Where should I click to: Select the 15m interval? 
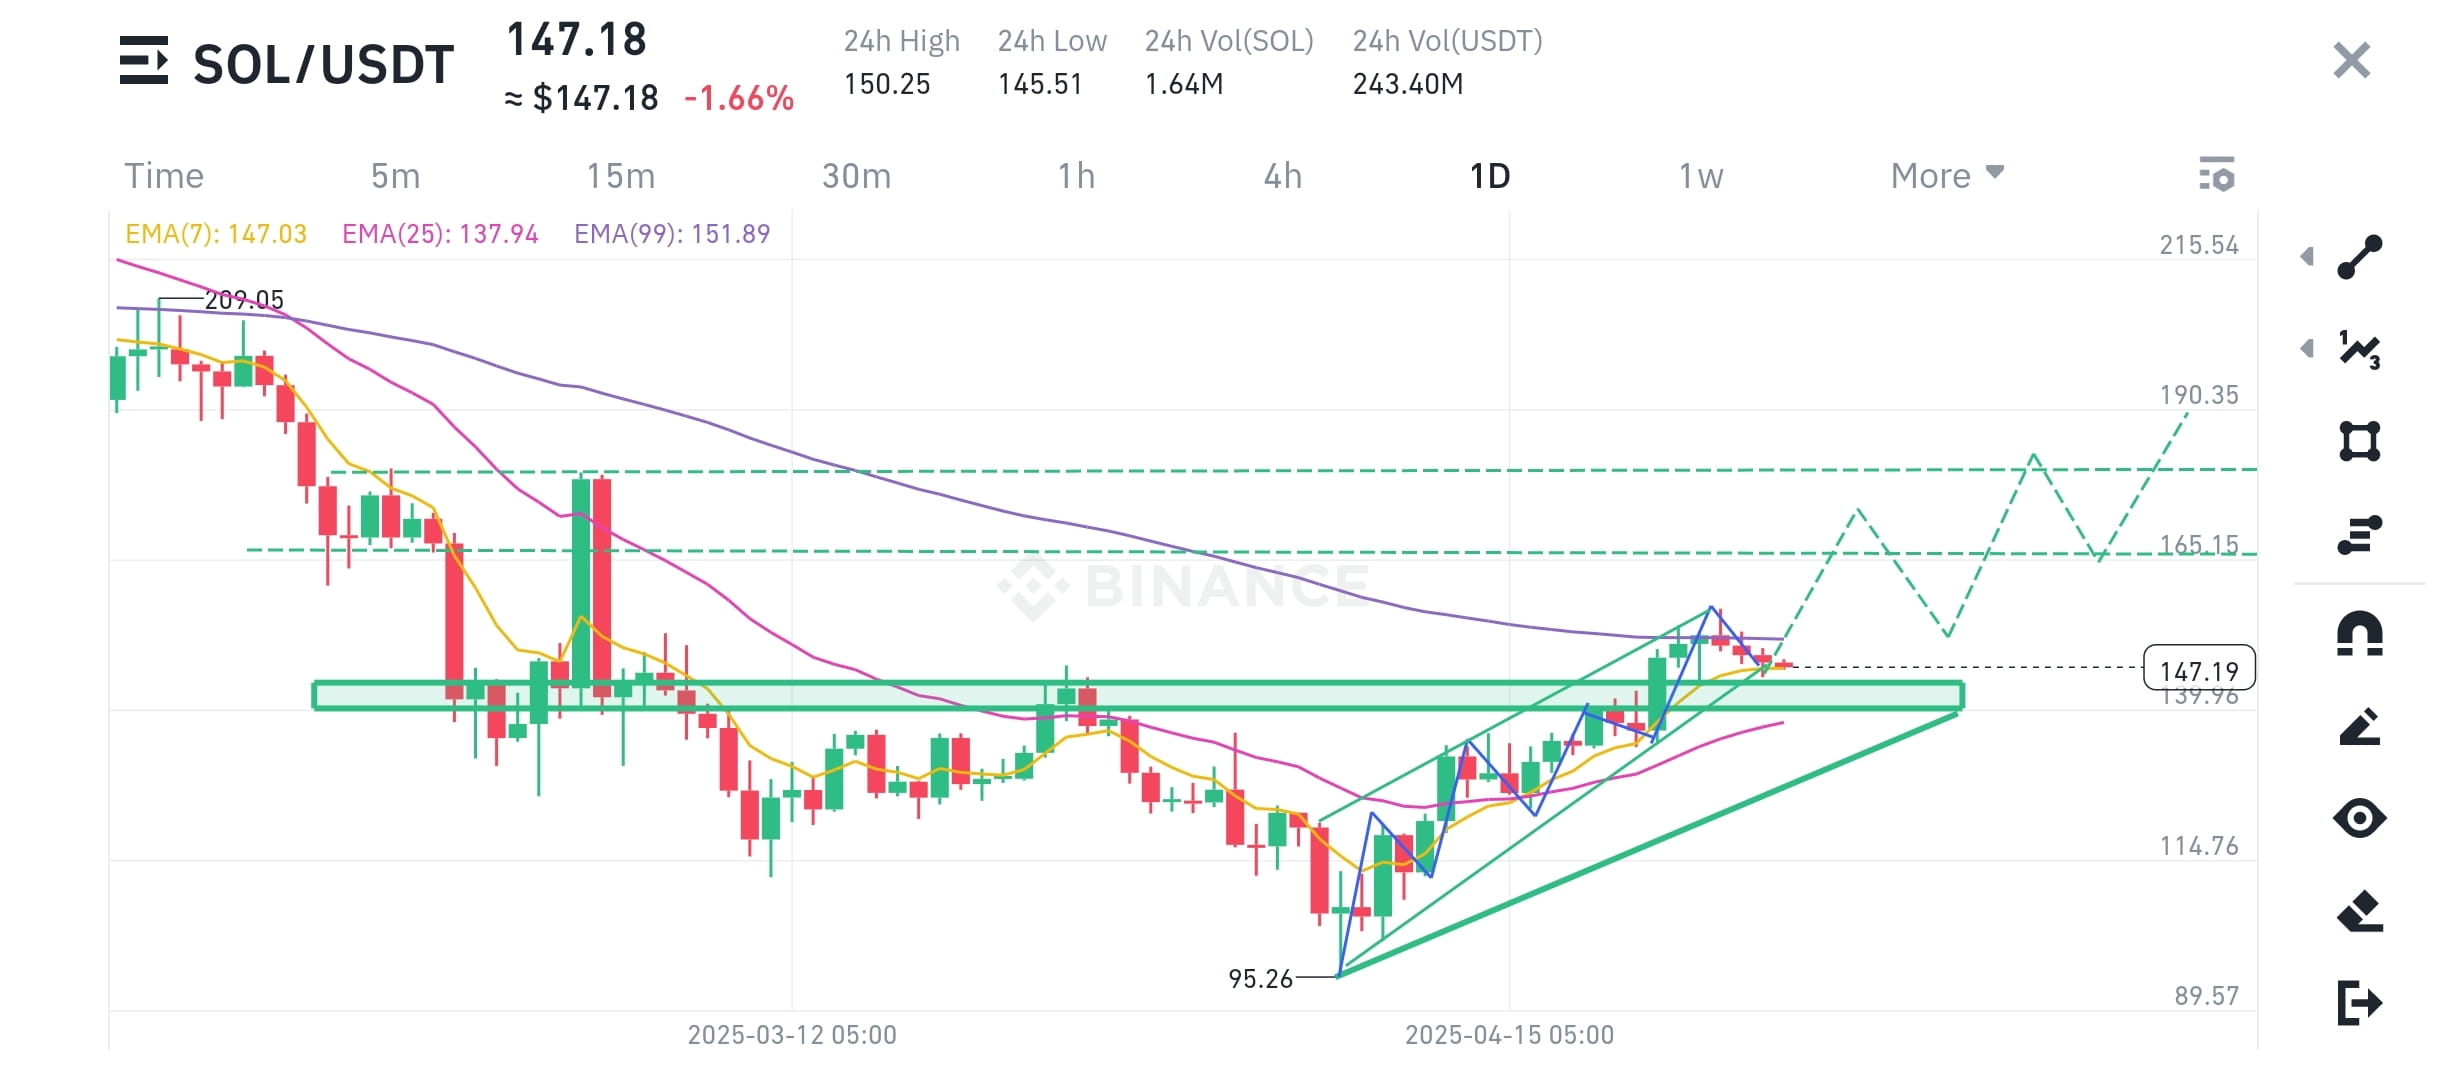pos(621,176)
